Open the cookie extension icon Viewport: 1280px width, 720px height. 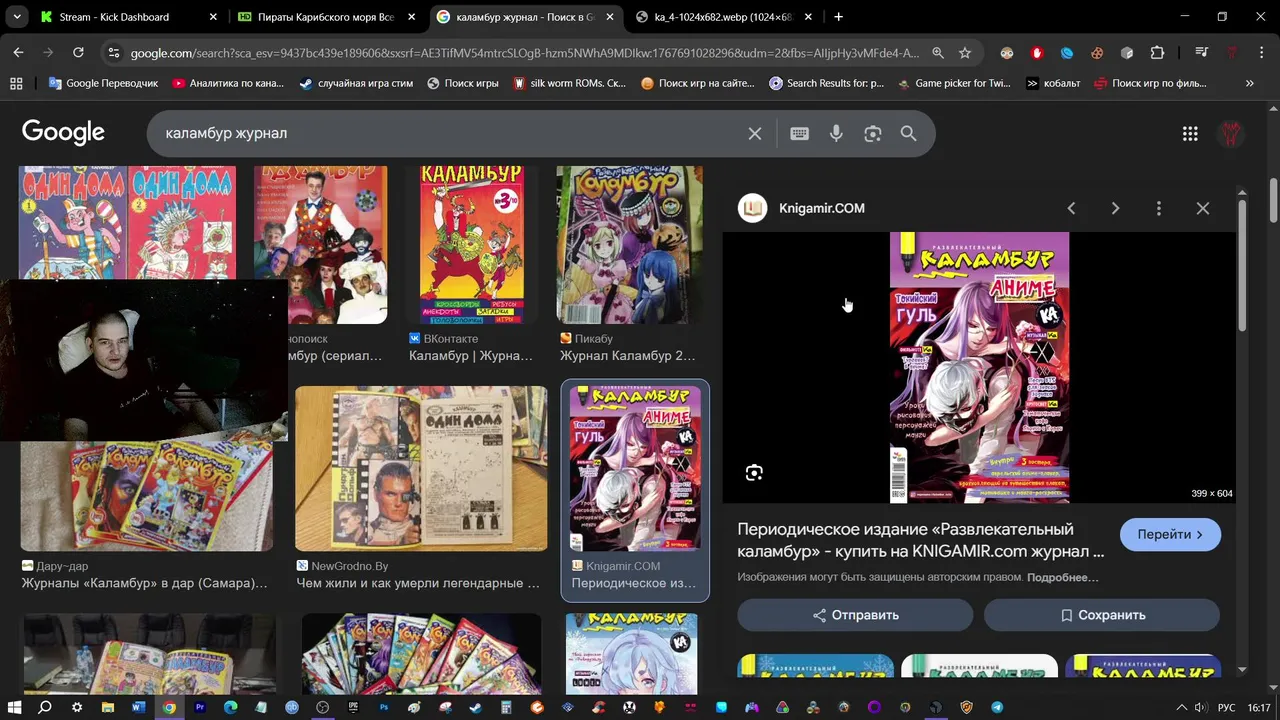(x=1097, y=52)
